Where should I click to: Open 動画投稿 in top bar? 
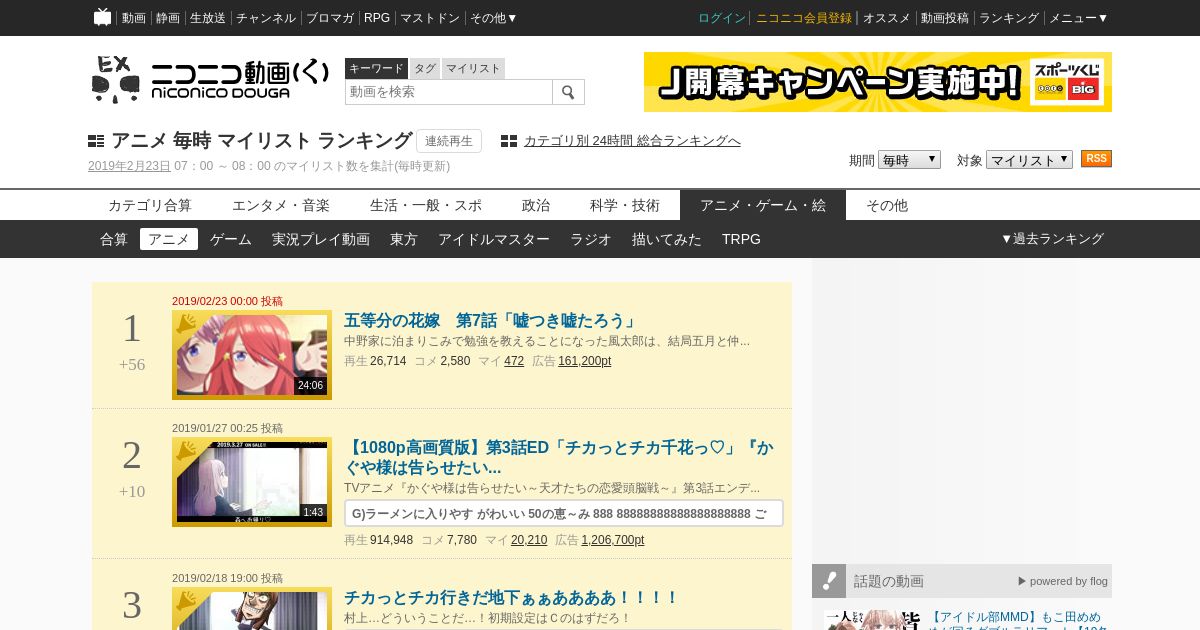pos(945,18)
